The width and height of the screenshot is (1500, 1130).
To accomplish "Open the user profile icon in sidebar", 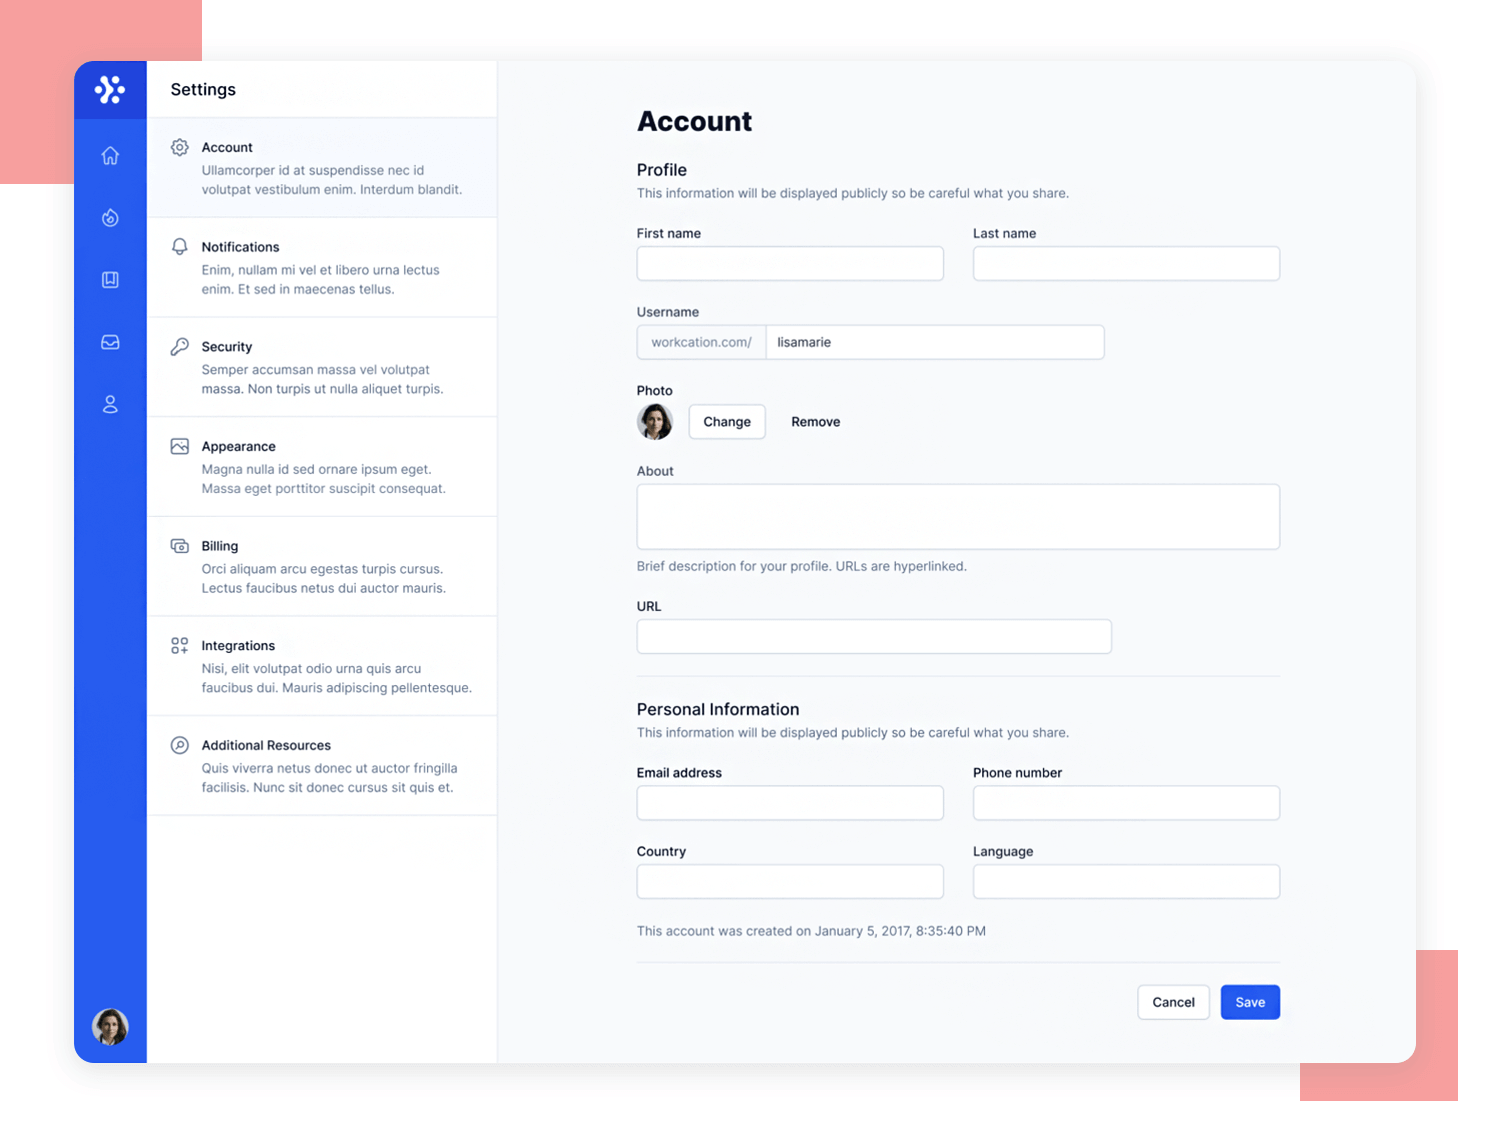I will 110,404.
